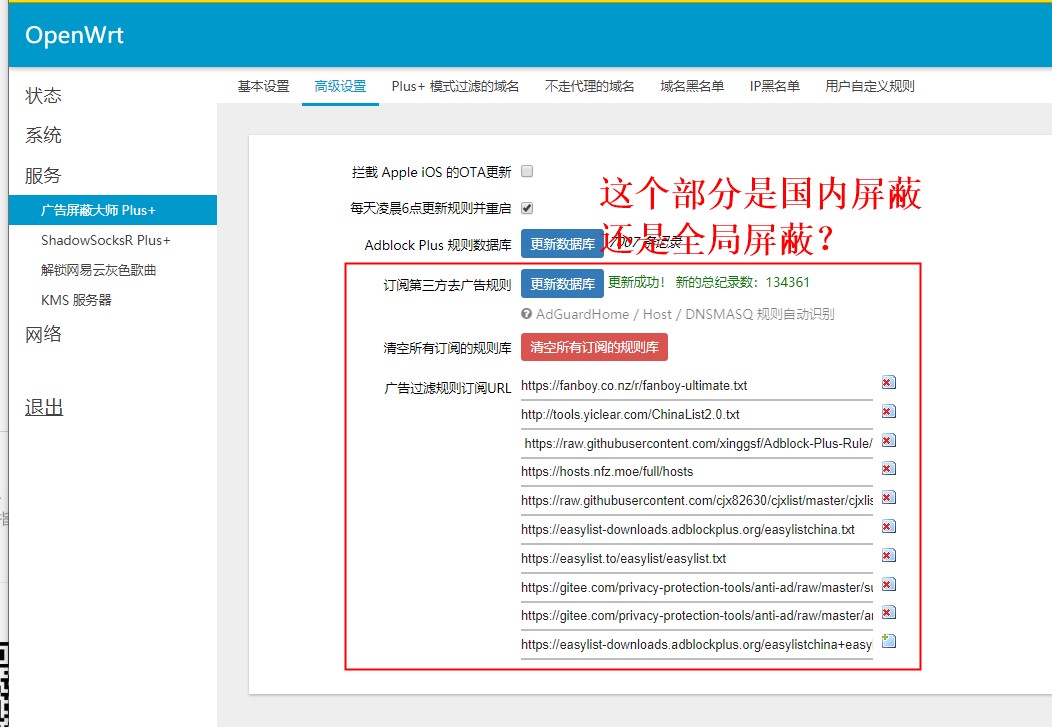Delete the fanboy-ultimate.txt subscription URL
Viewport: 1052px width, 727px height.
[888, 382]
